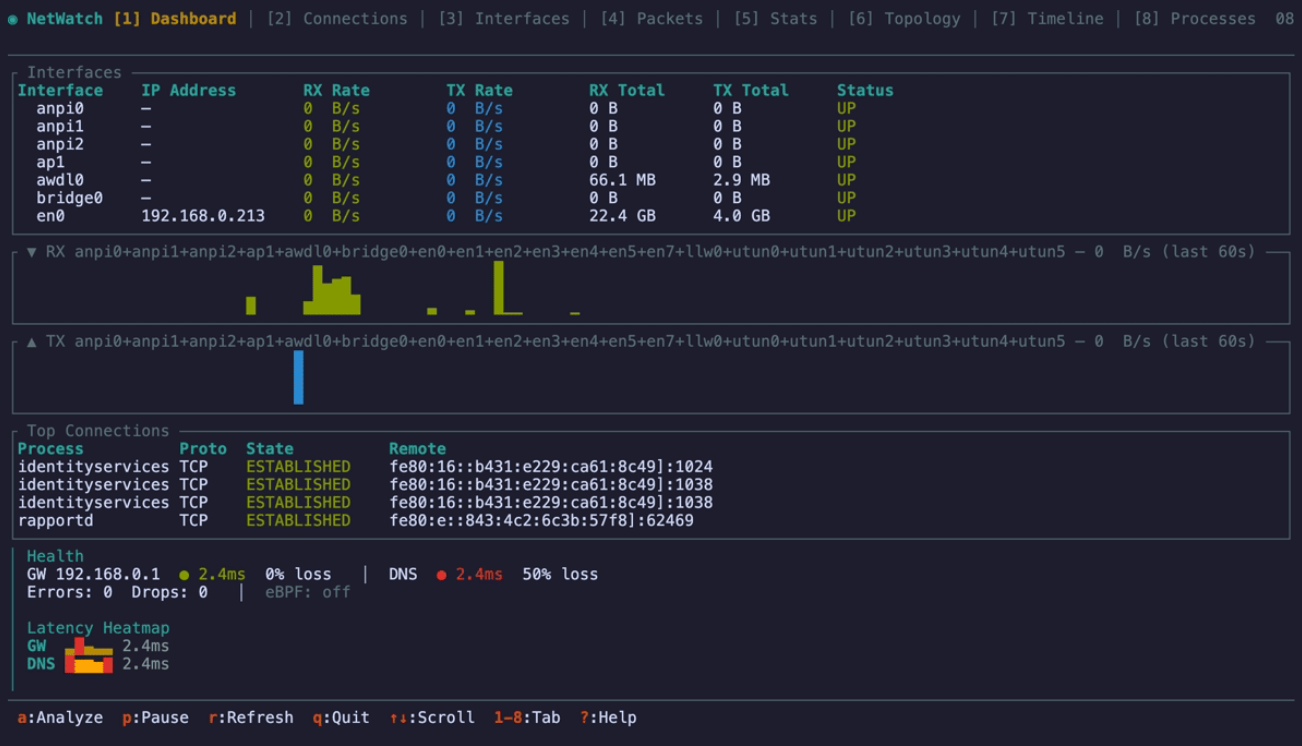
Task: Click the 50% loss DNS value
Action: click(x=560, y=575)
